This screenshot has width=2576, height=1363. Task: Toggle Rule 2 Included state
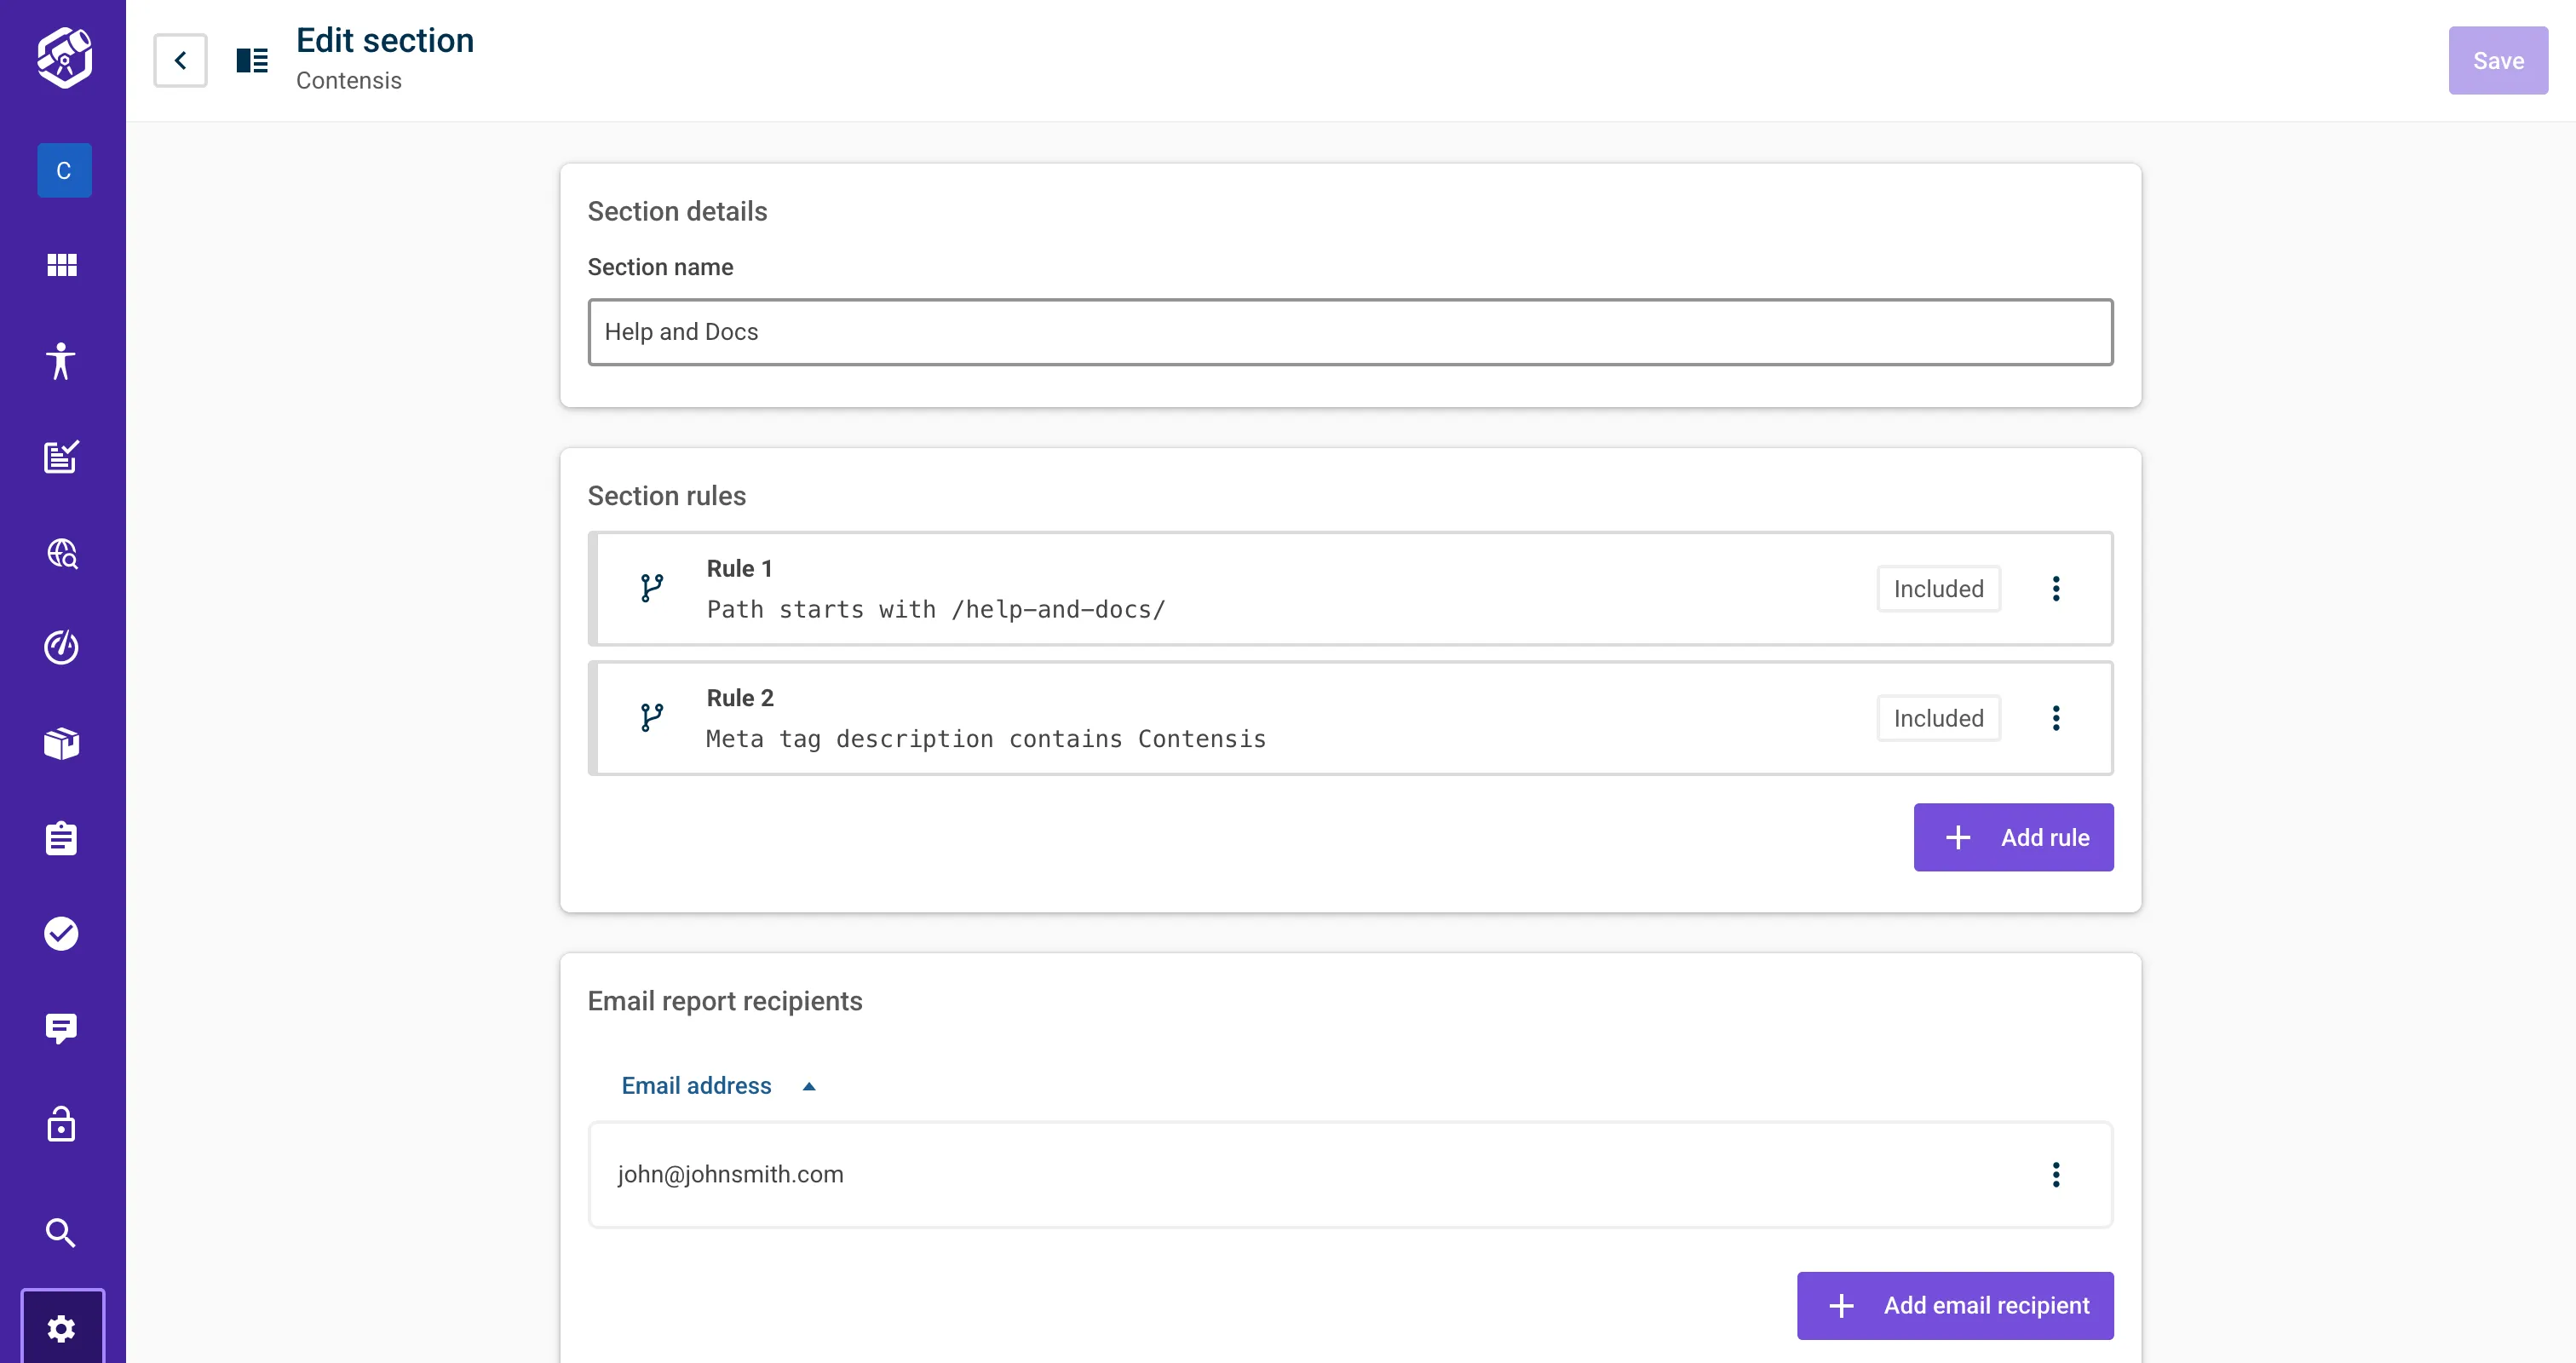tap(1937, 718)
